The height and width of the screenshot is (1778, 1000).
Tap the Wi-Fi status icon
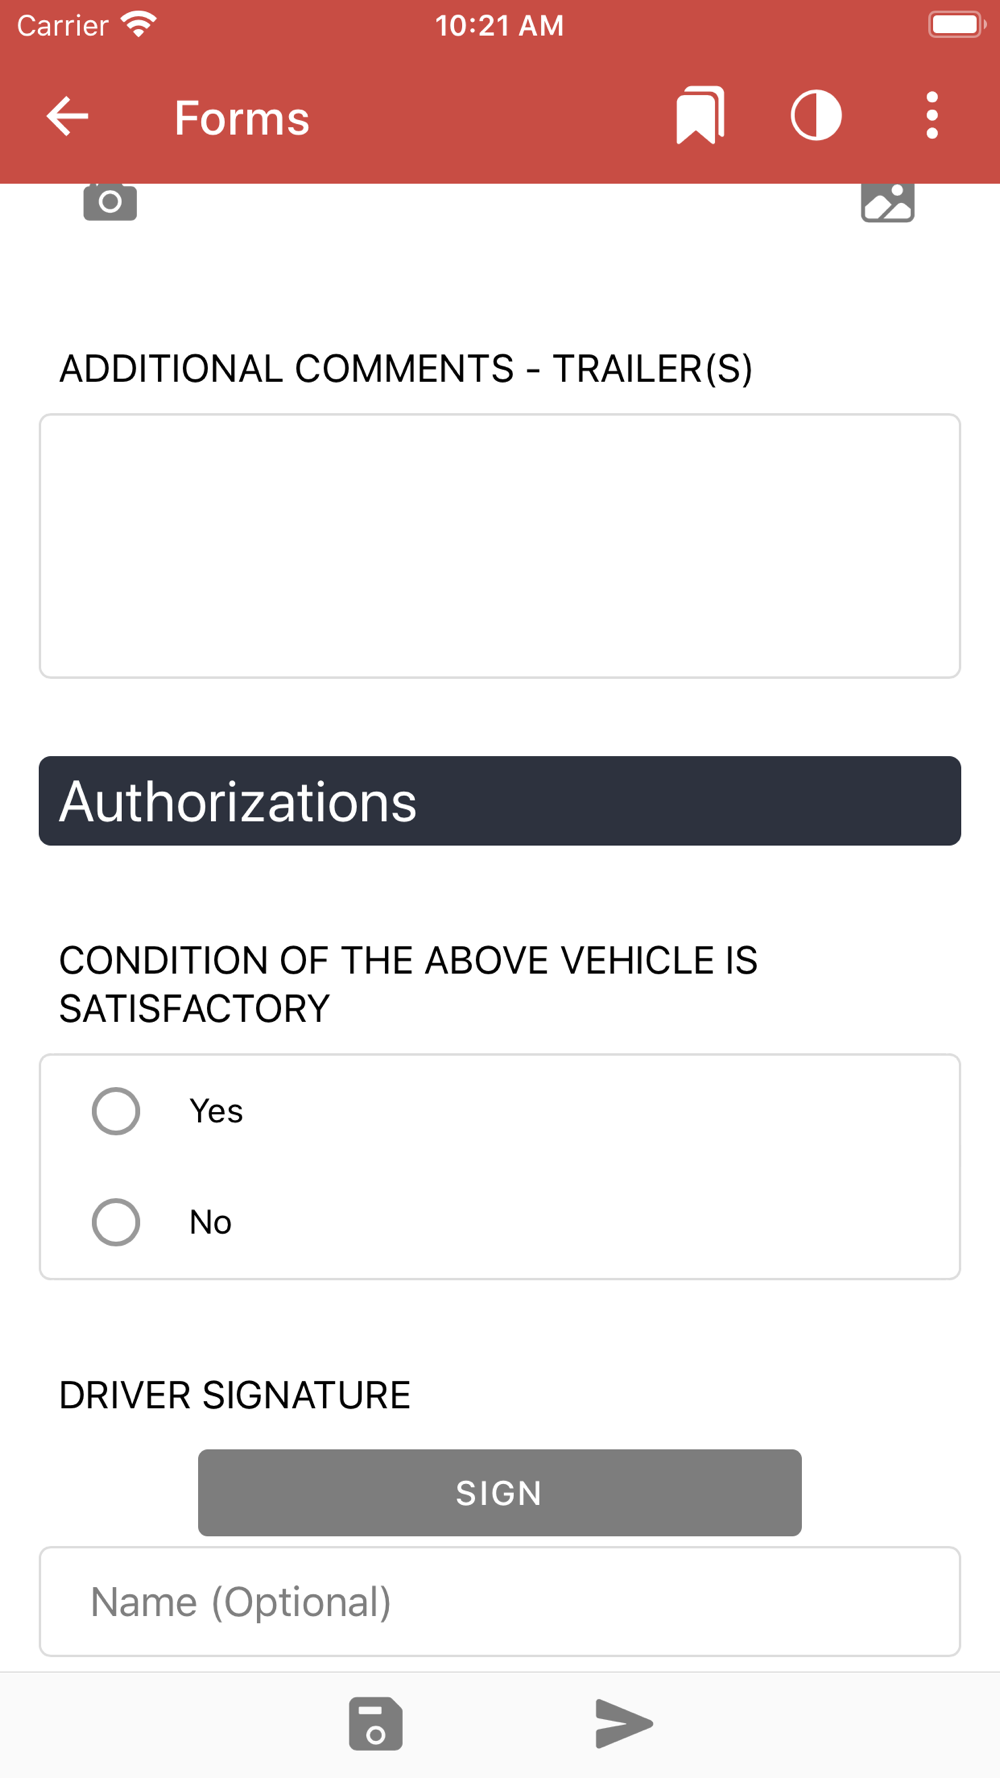point(139,24)
